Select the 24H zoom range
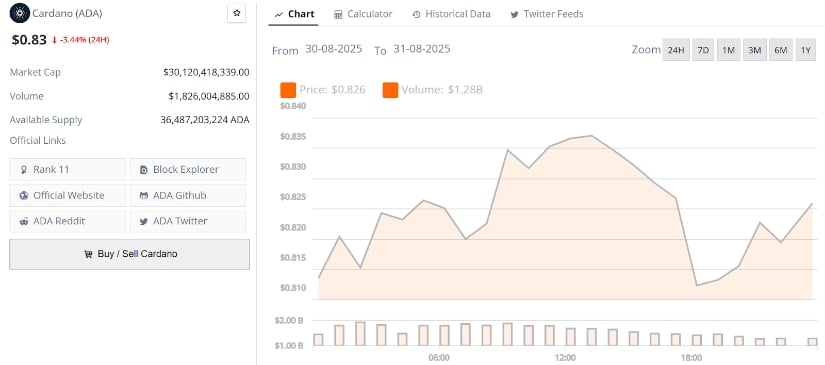Image resolution: width=825 pixels, height=365 pixels. coord(676,50)
